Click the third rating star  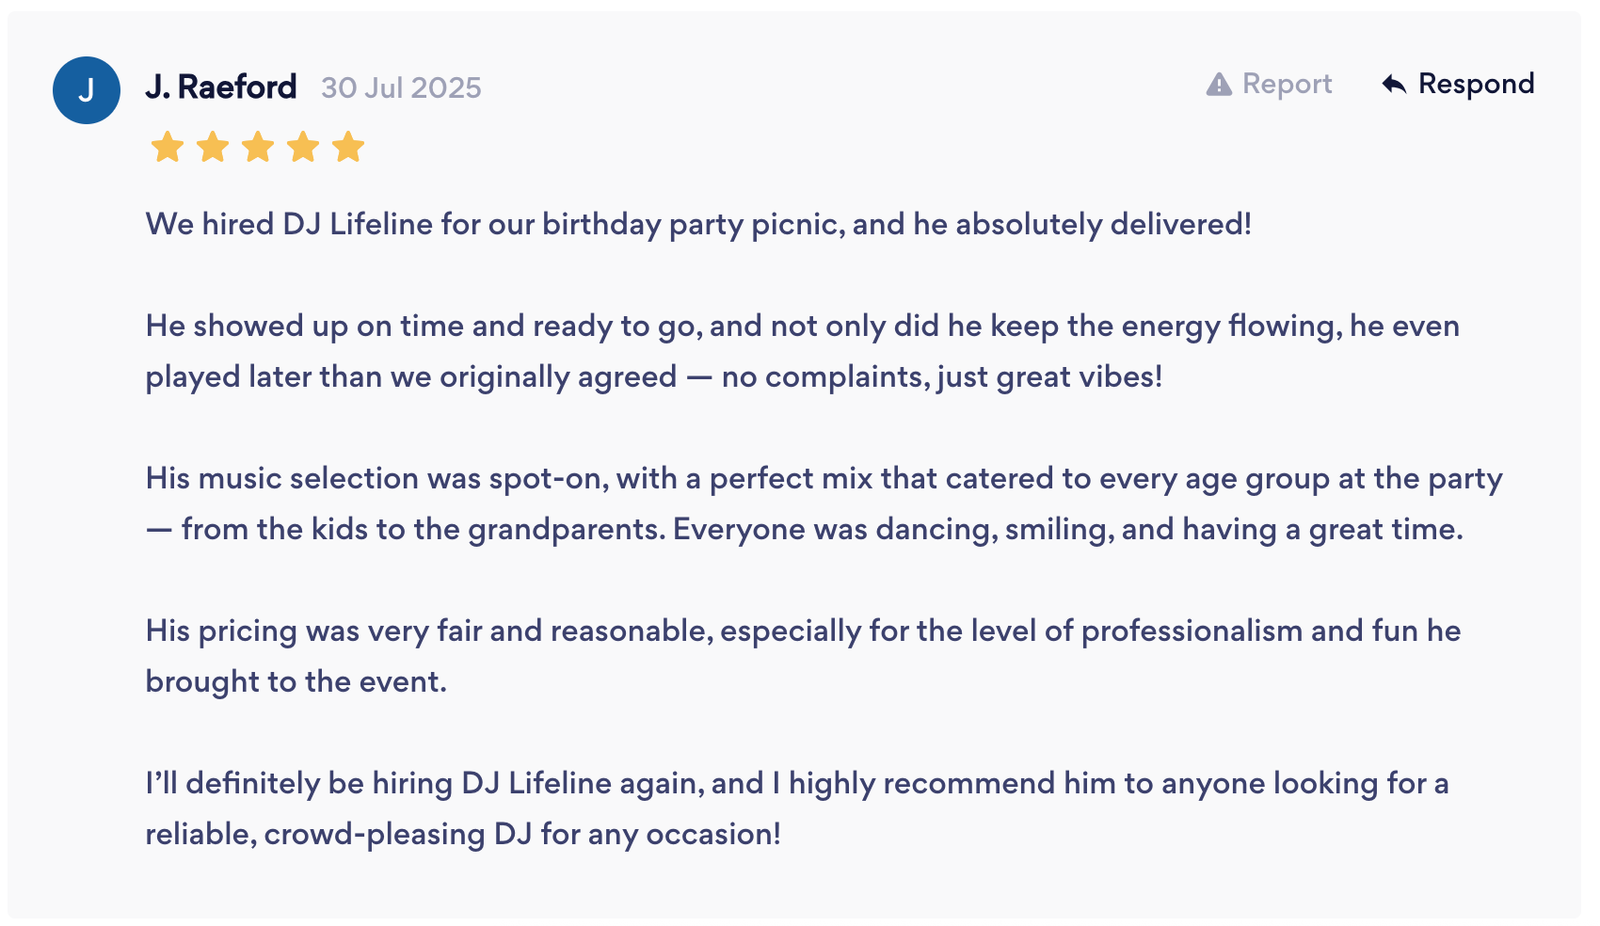click(x=257, y=147)
